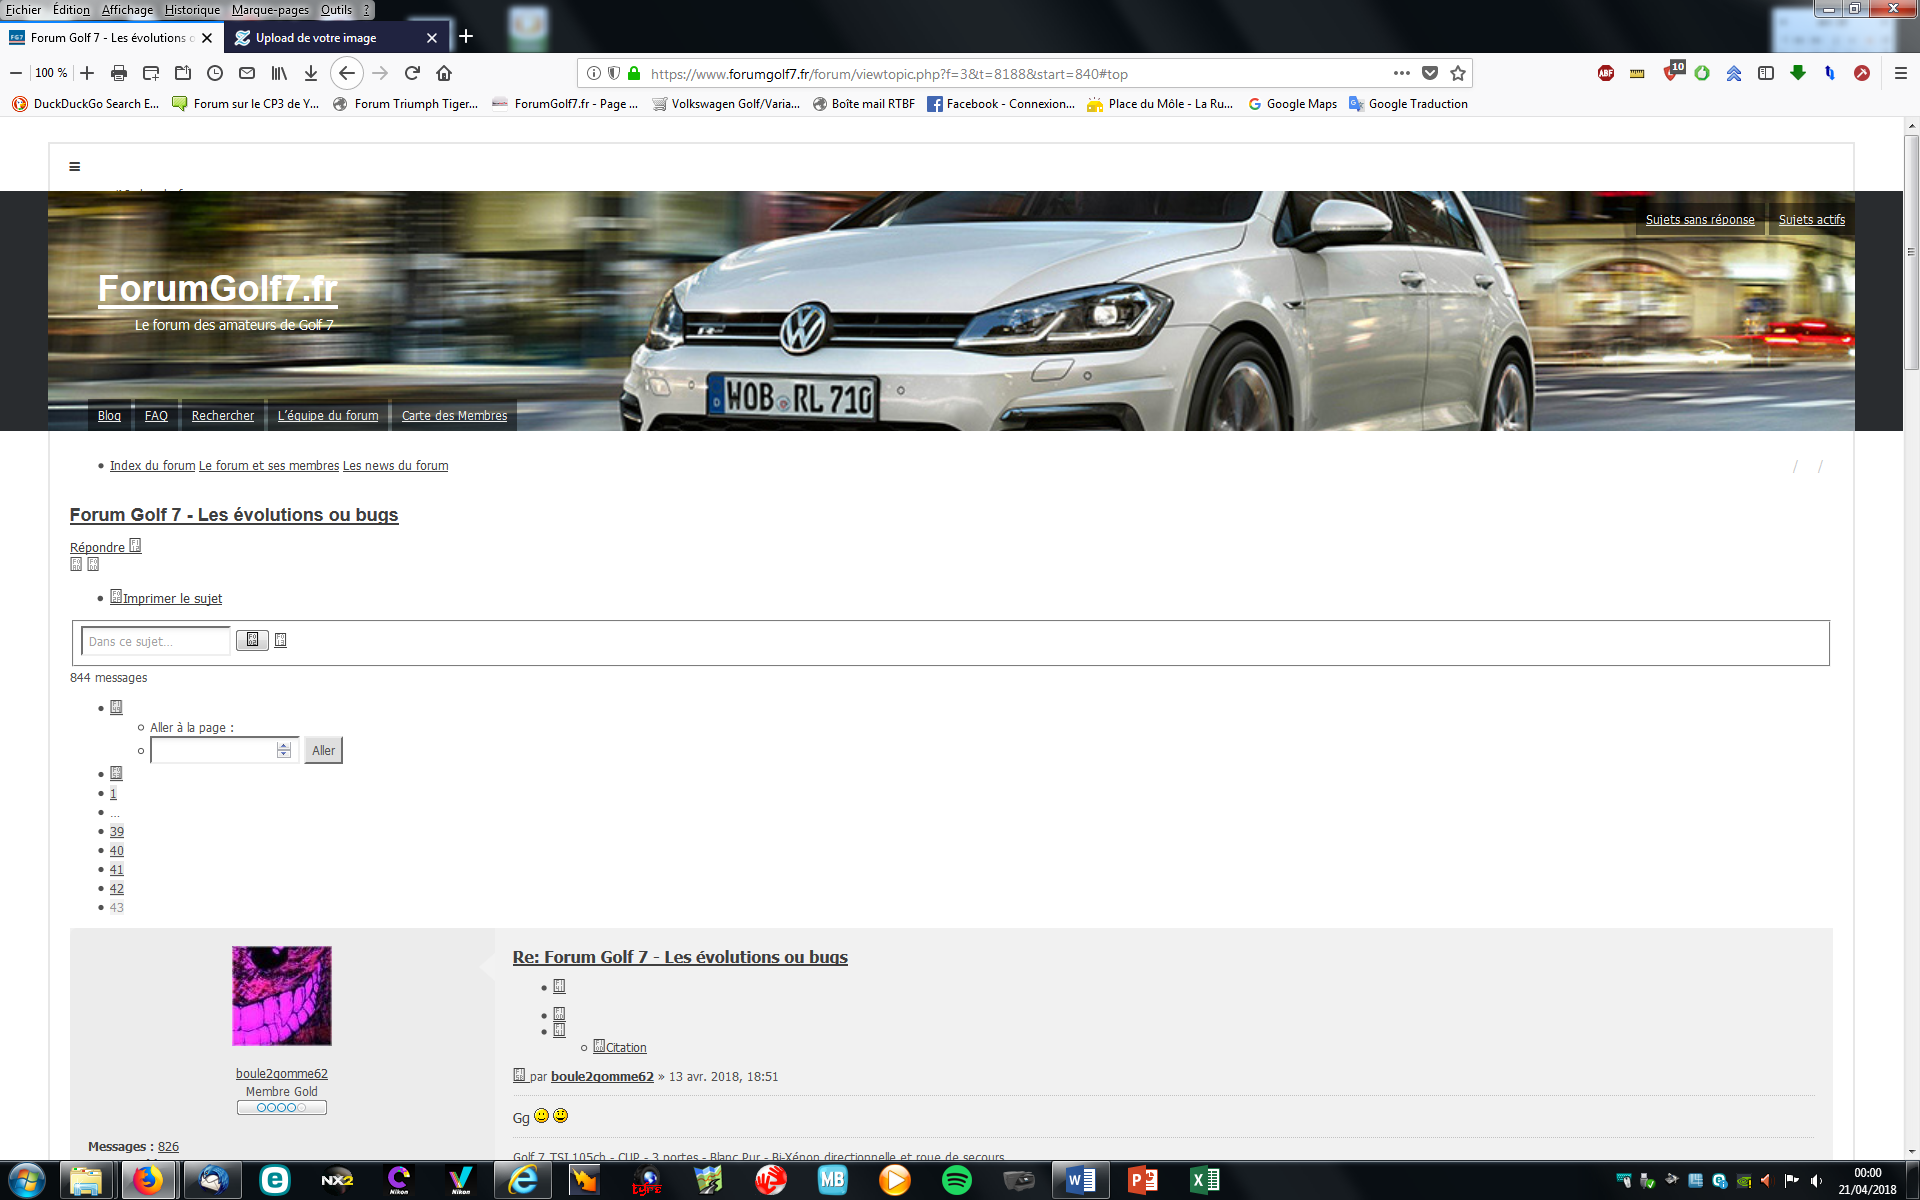The height and width of the screenshot is (1200, 1920).
Task: Open the Rechercher navigation link
Action: (x=223, y=416)
